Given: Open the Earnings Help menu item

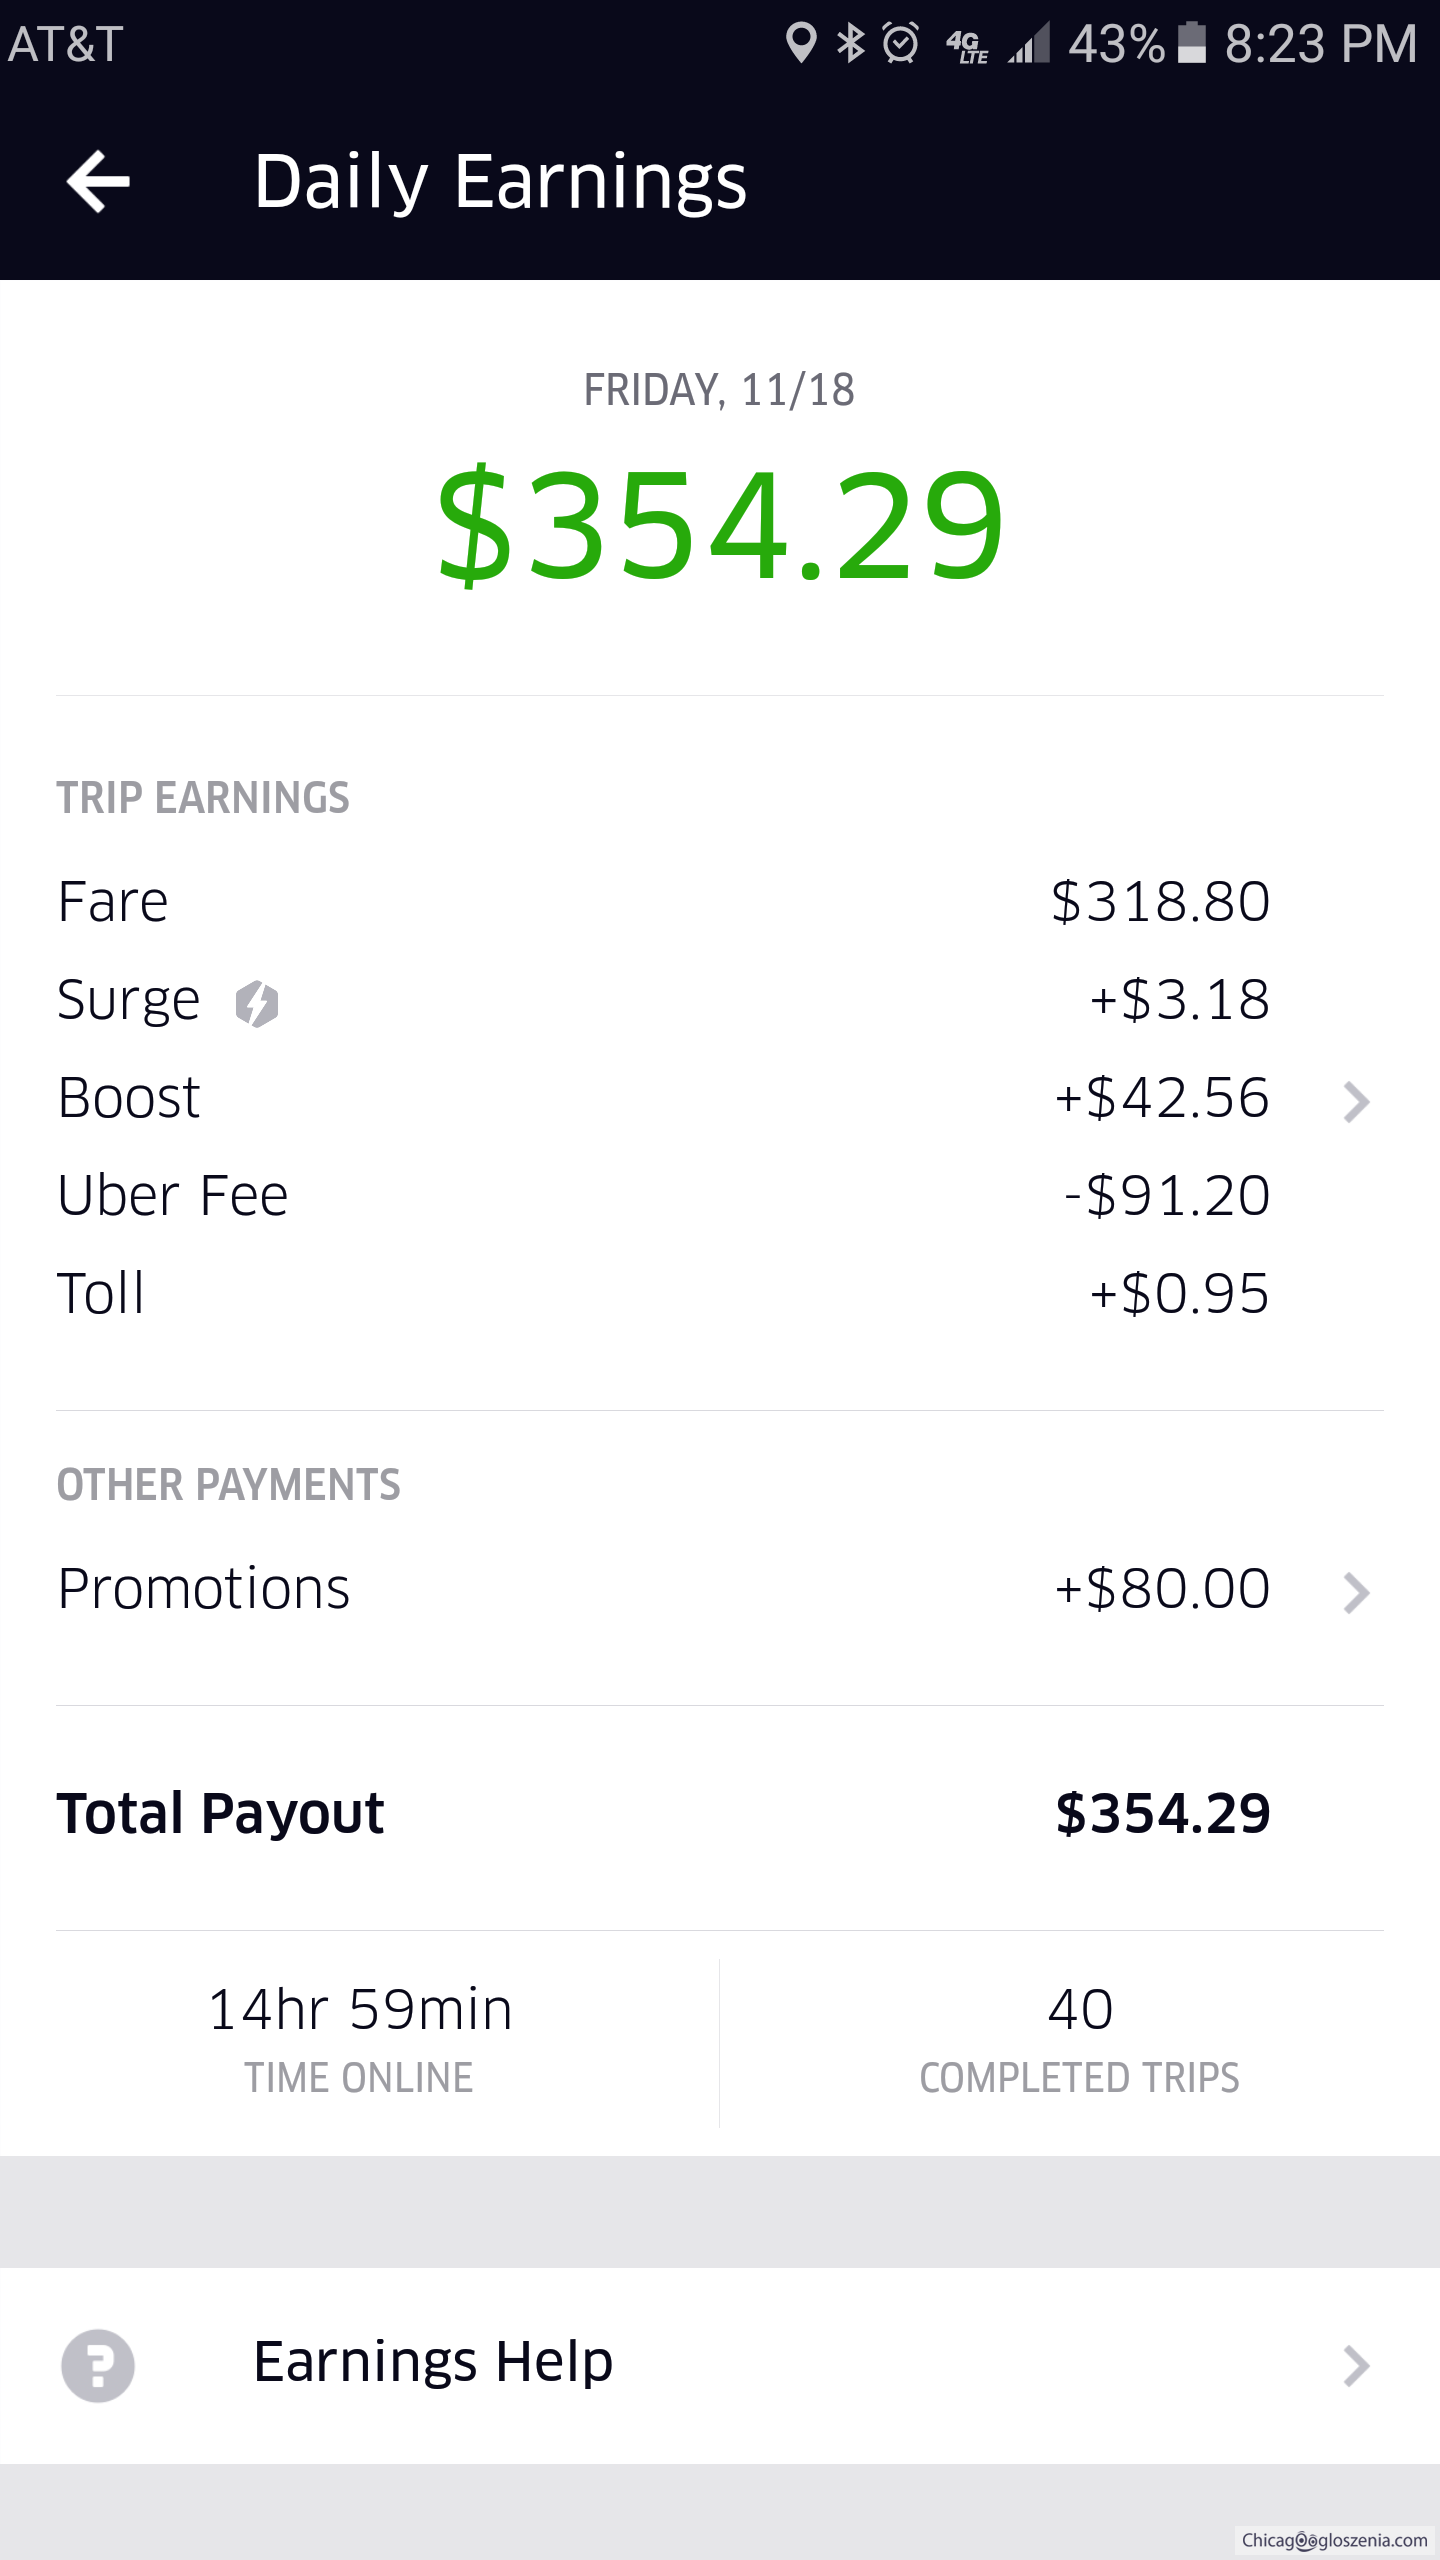Looking at the screenshot, I should click(x=433, y=2362).
